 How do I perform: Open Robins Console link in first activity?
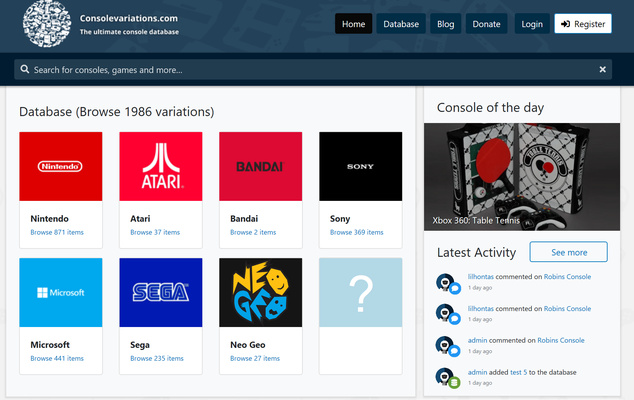[567, 277]
